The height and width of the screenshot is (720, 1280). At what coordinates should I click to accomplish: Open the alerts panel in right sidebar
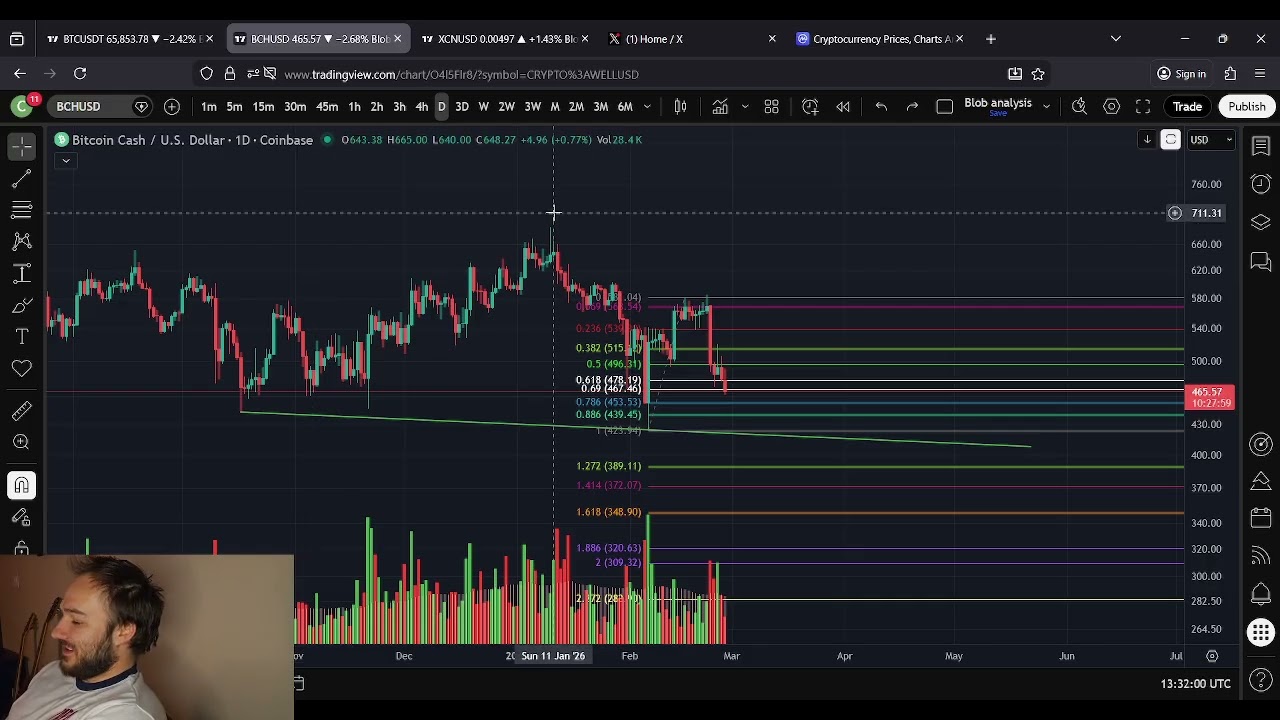(1260, 184)
